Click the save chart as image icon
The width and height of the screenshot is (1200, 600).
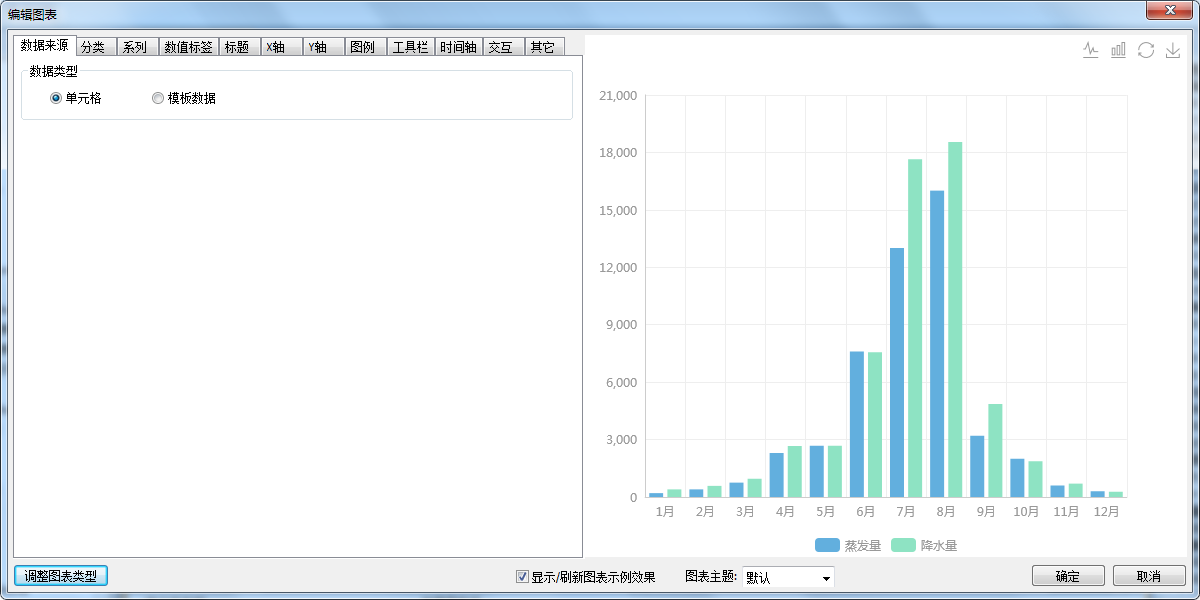[x=1173, y=50]
